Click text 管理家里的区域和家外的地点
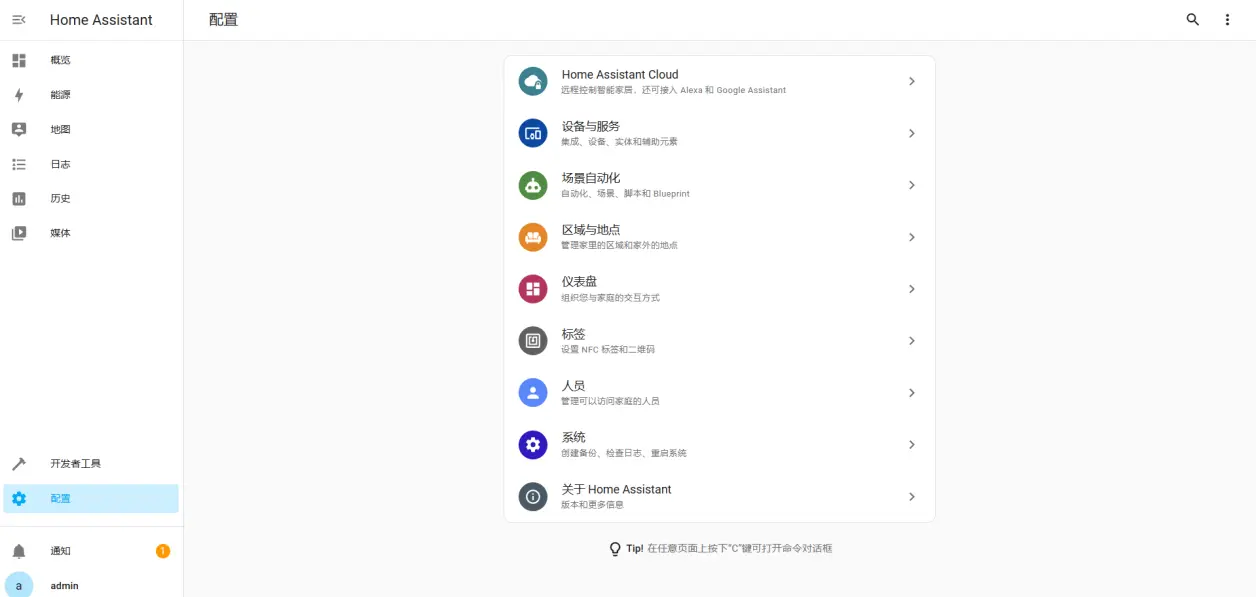Image resolution: width=1256 pixels, height=597 pixels. 620,246
